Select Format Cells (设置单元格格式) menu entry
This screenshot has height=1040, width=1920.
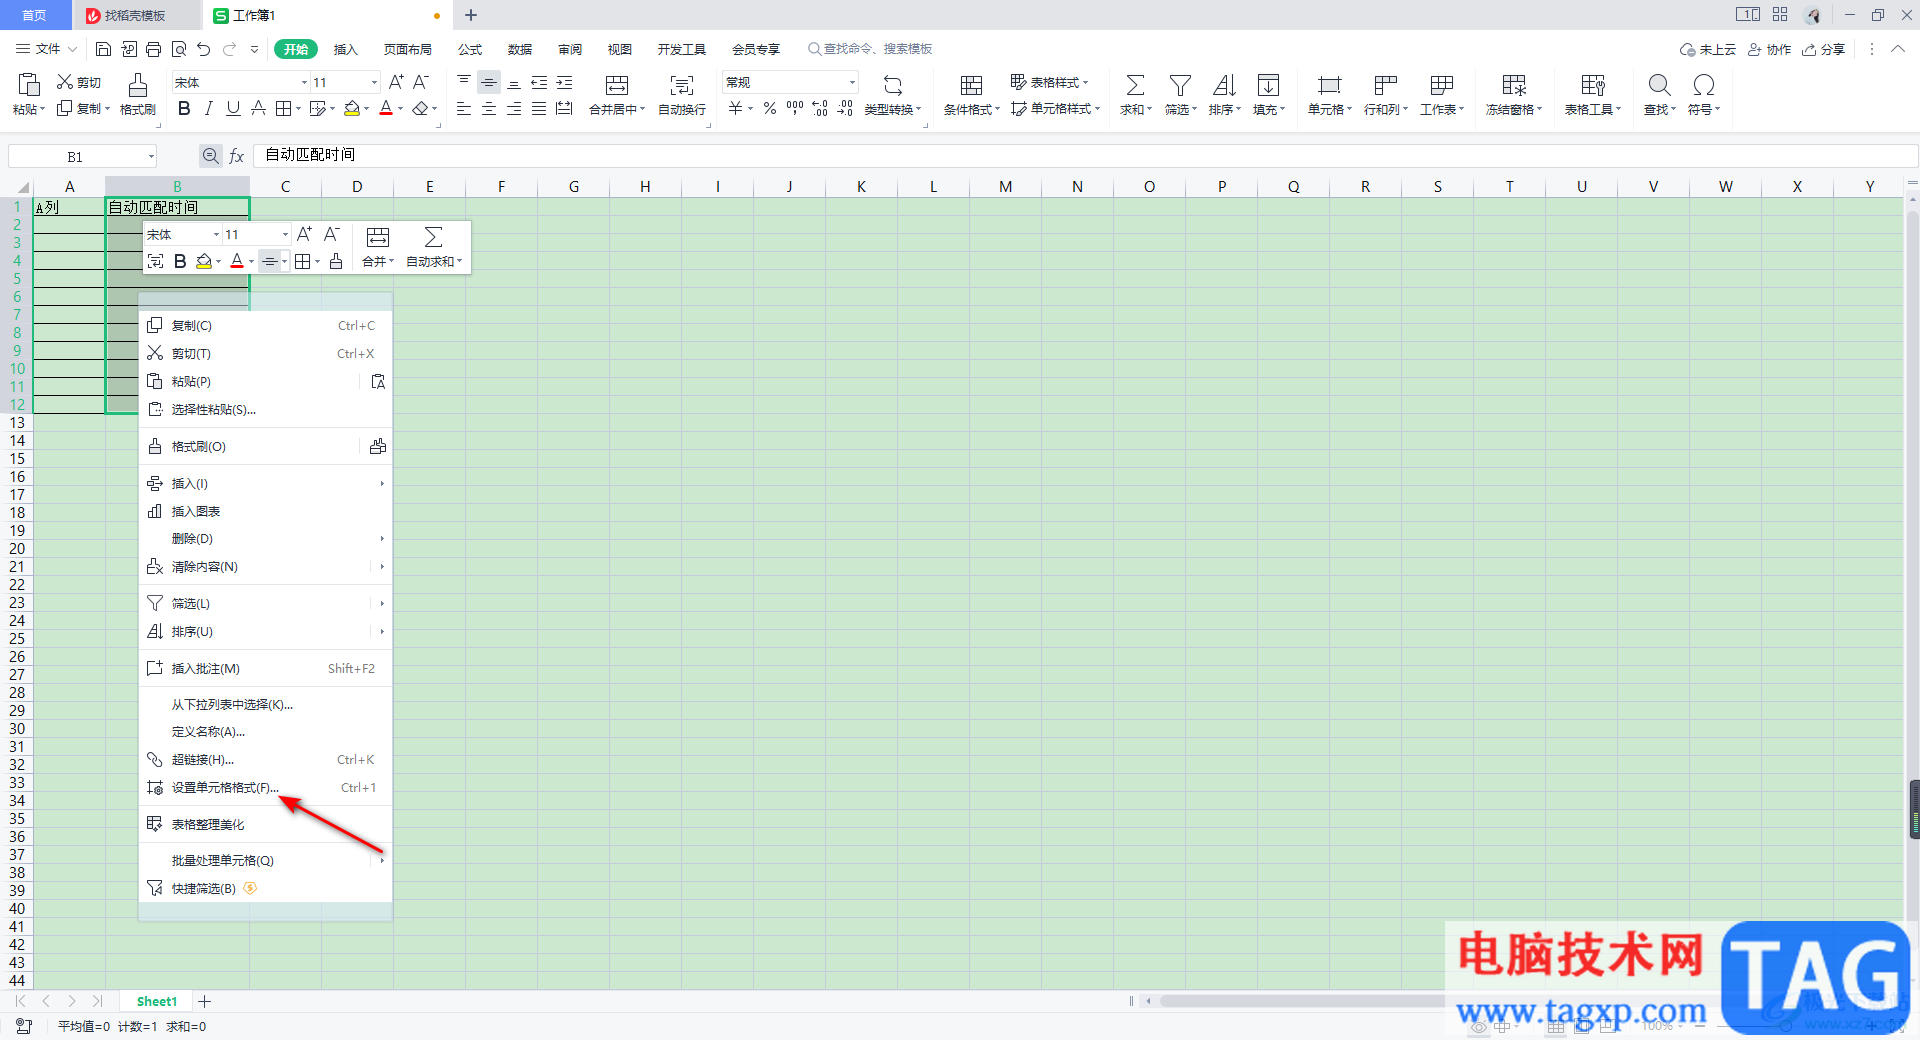coord(265,788)
